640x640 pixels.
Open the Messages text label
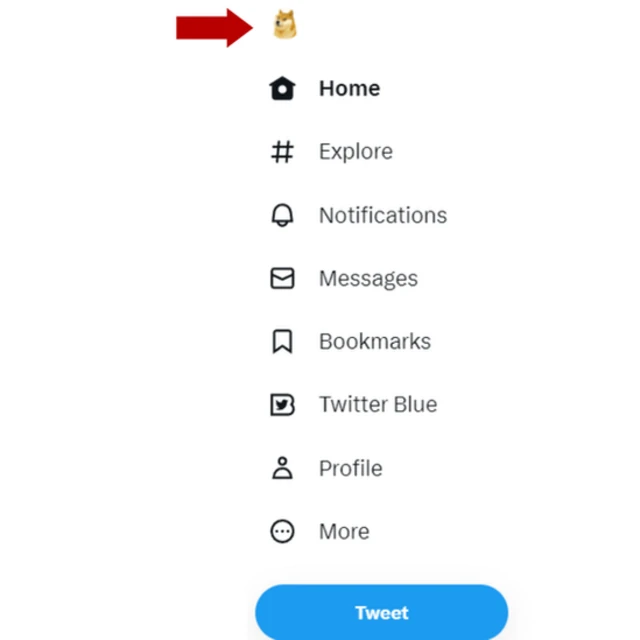(x=368, y=278)
